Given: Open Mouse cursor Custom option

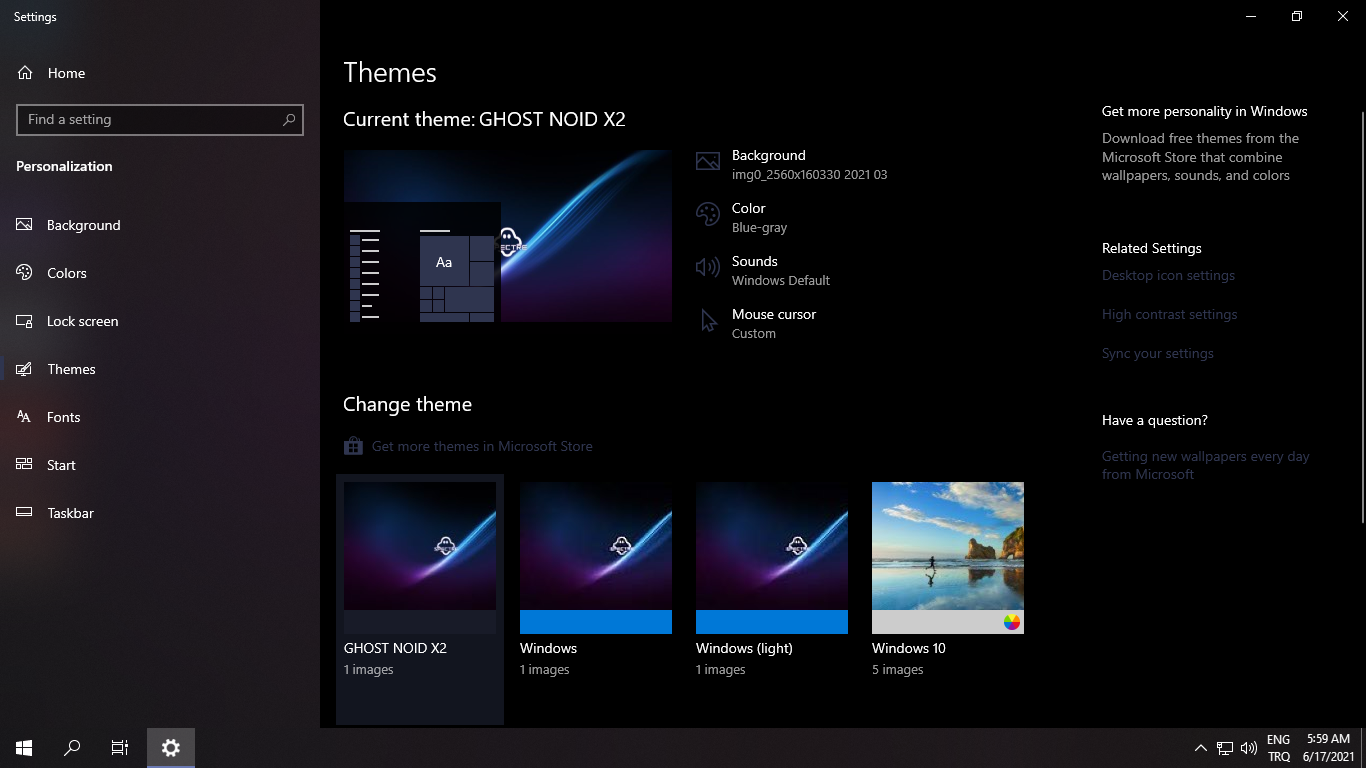Looking at the screenshot, I should 757,323.
